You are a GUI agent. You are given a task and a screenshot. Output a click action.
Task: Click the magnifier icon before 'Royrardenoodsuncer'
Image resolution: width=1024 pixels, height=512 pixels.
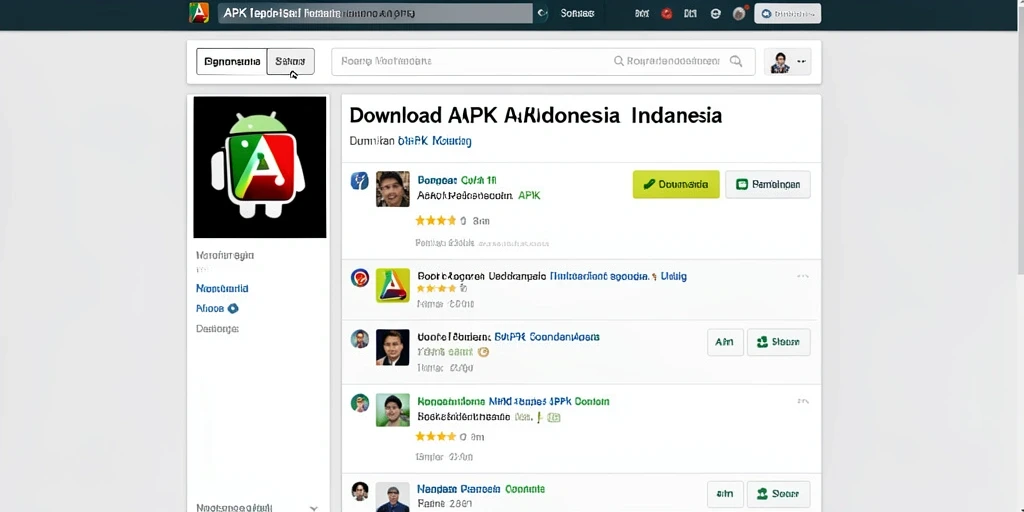[x=619, y=61]
